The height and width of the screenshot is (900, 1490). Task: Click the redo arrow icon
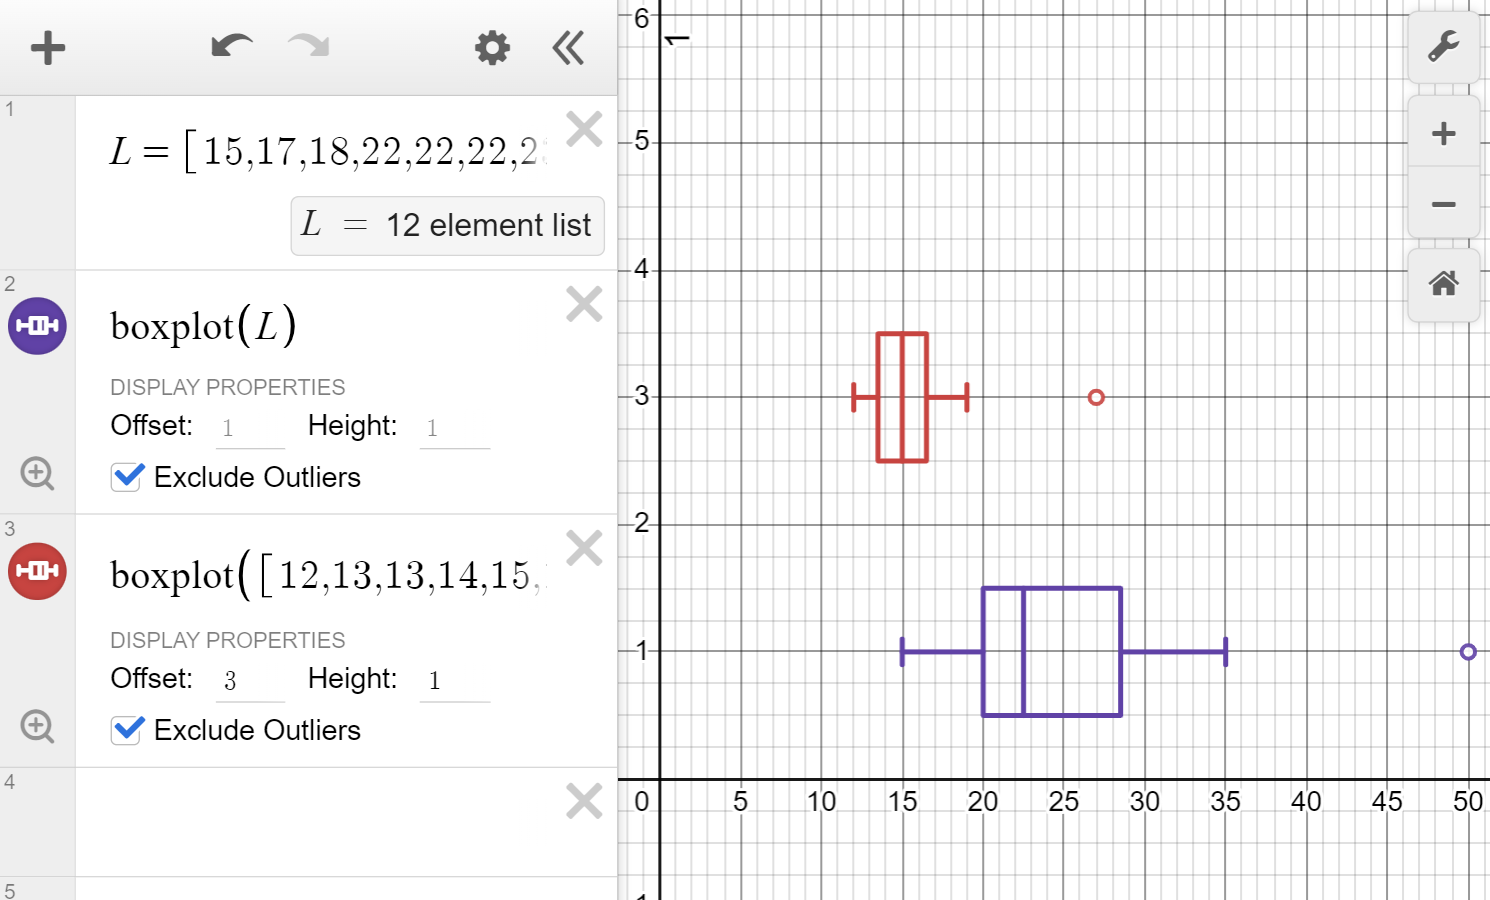point(308,47)
